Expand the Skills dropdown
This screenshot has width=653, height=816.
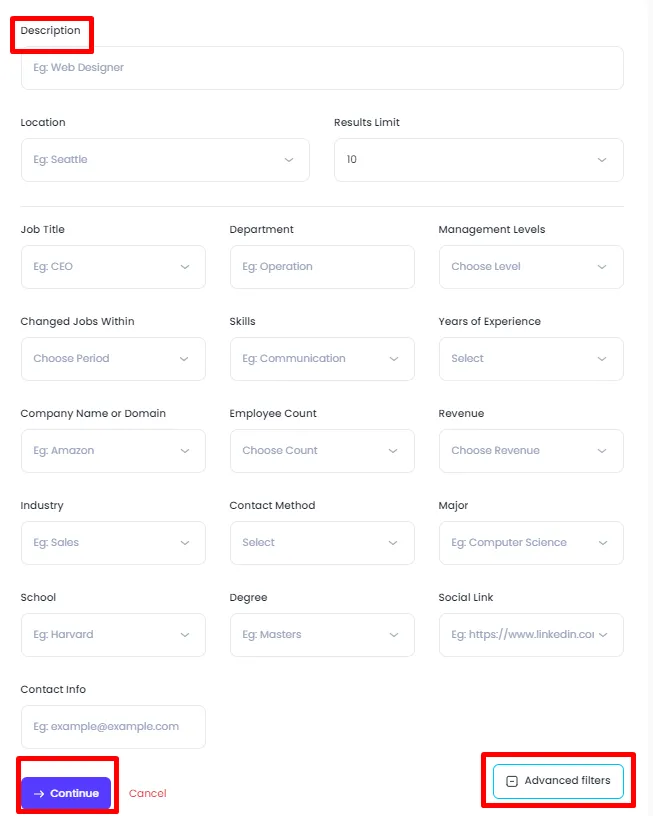tap(321, 359)
